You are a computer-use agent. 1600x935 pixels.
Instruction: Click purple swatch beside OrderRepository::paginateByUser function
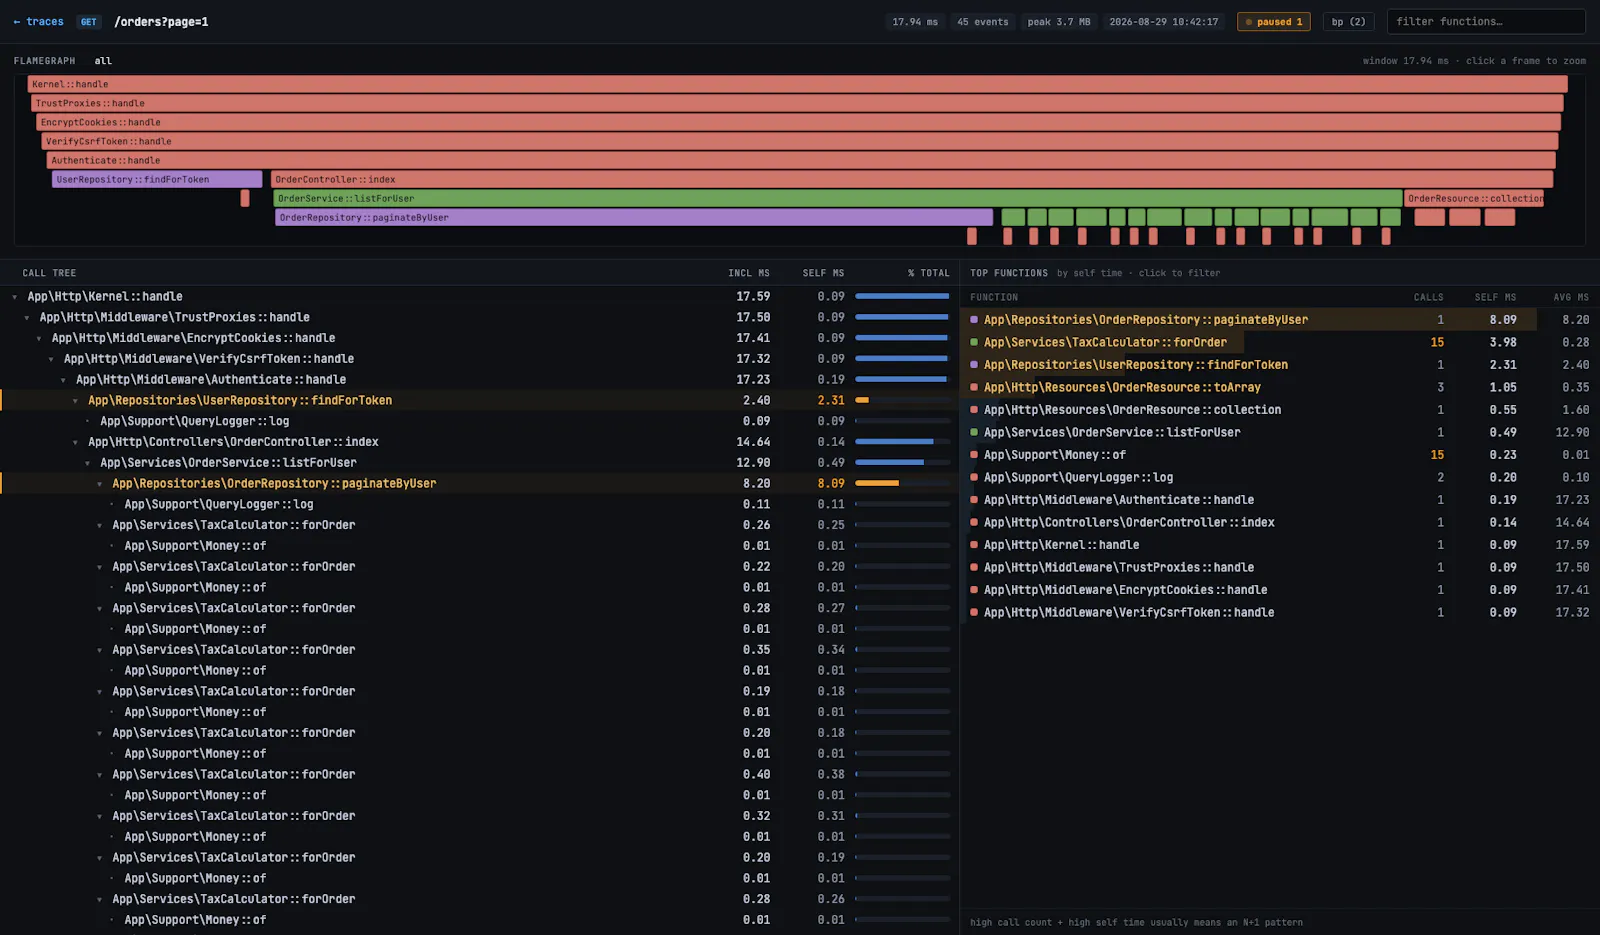(x=974, y=320)
